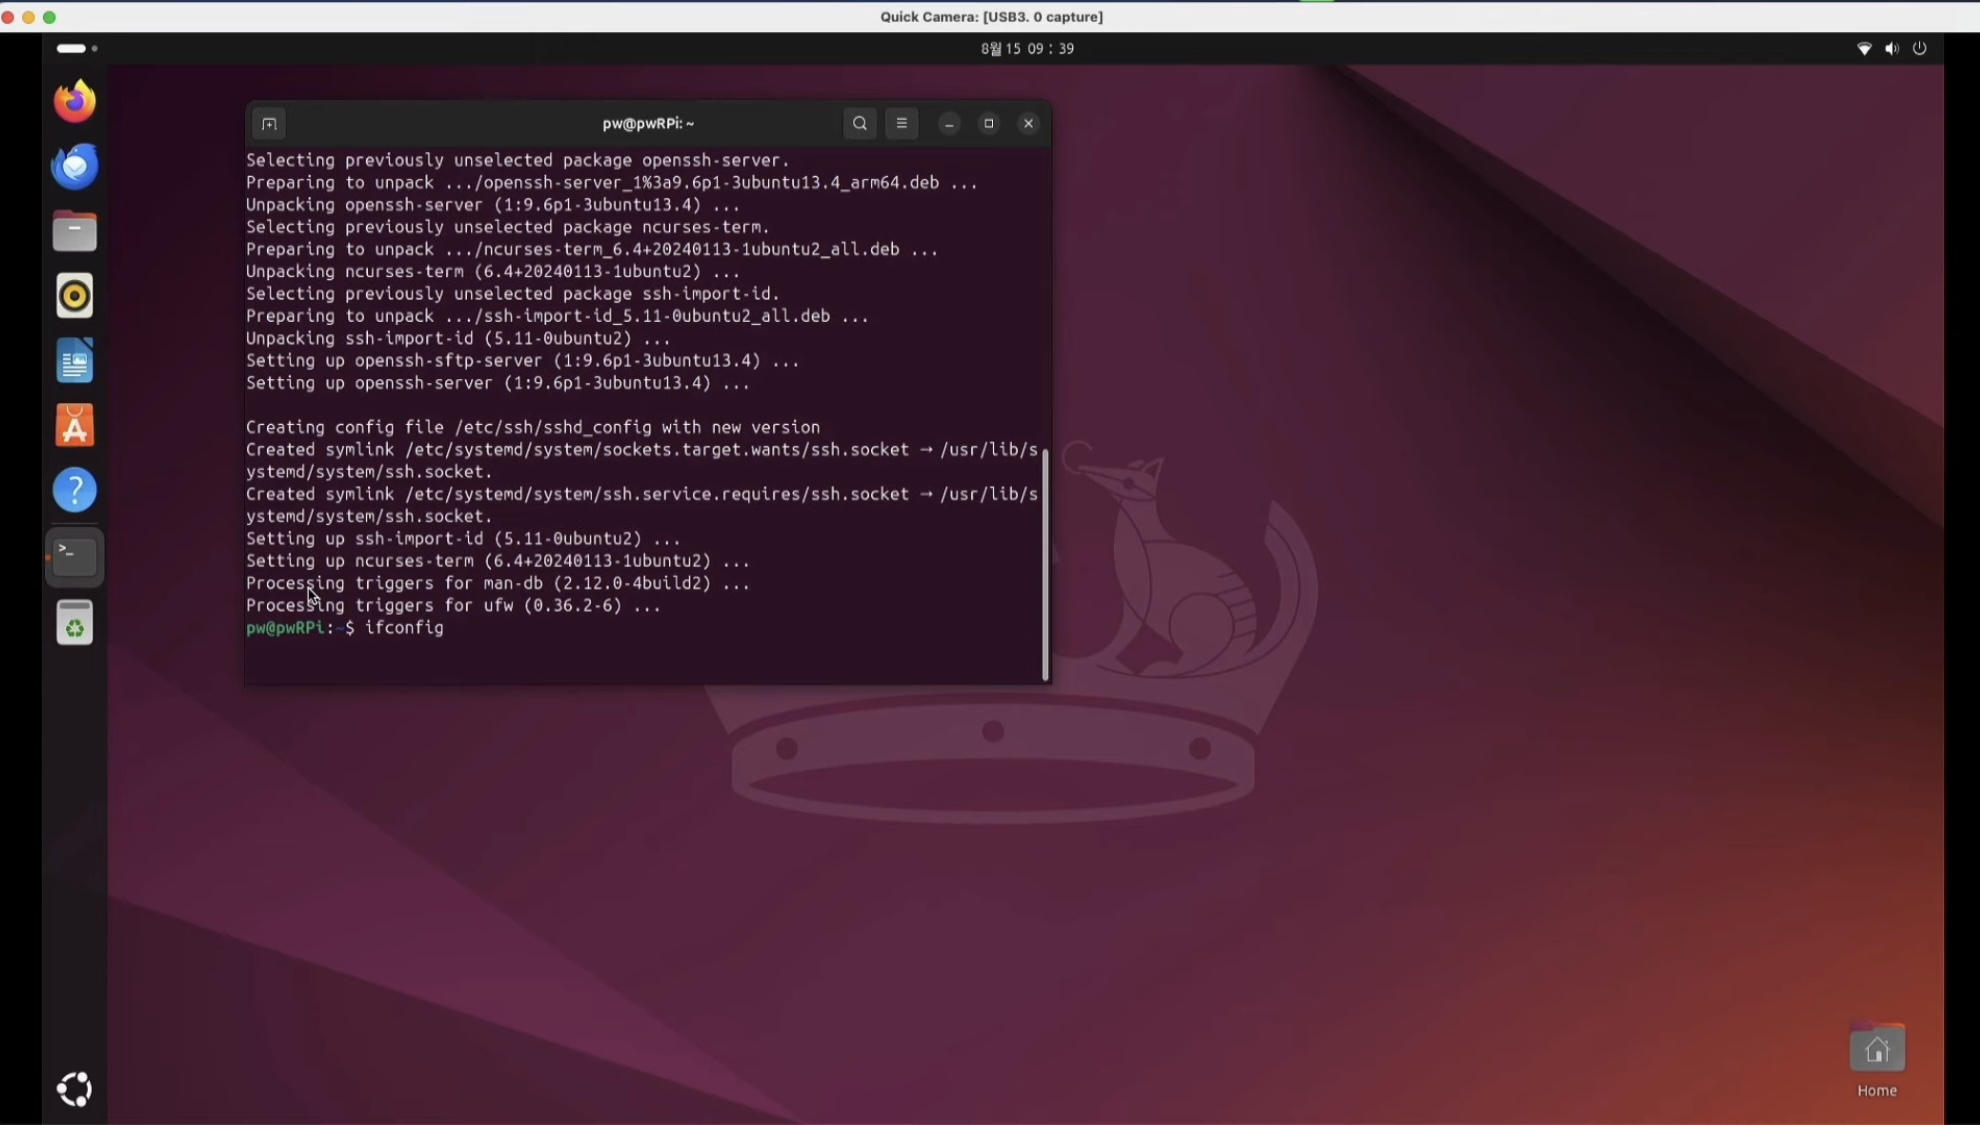
Task: Open Ubuntu App Center icon
Action: pos(75,426)
